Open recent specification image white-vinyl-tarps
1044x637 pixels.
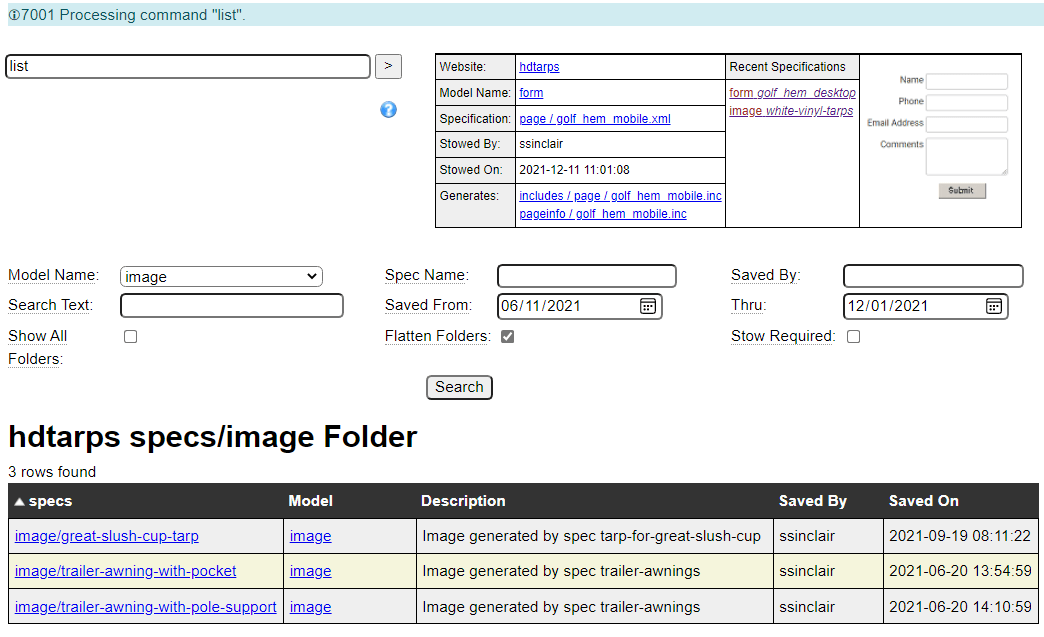(791, 111)
